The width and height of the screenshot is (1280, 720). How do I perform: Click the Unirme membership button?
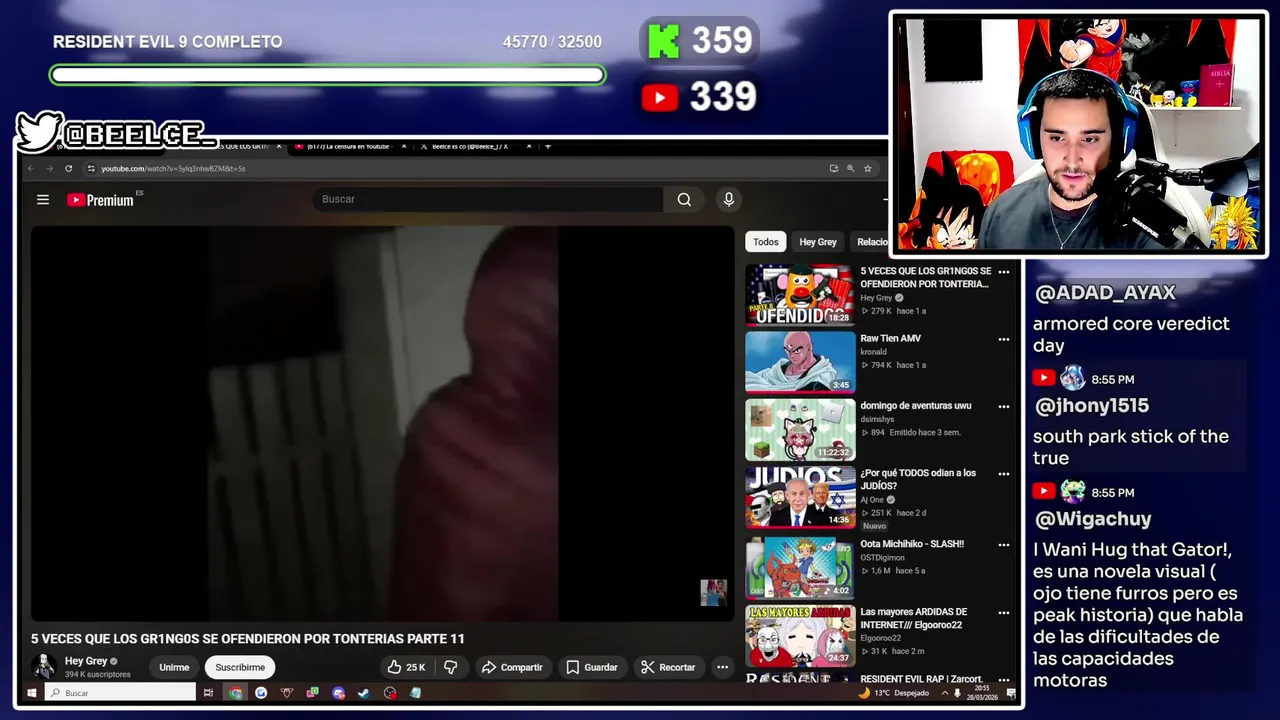pos(174,667)
